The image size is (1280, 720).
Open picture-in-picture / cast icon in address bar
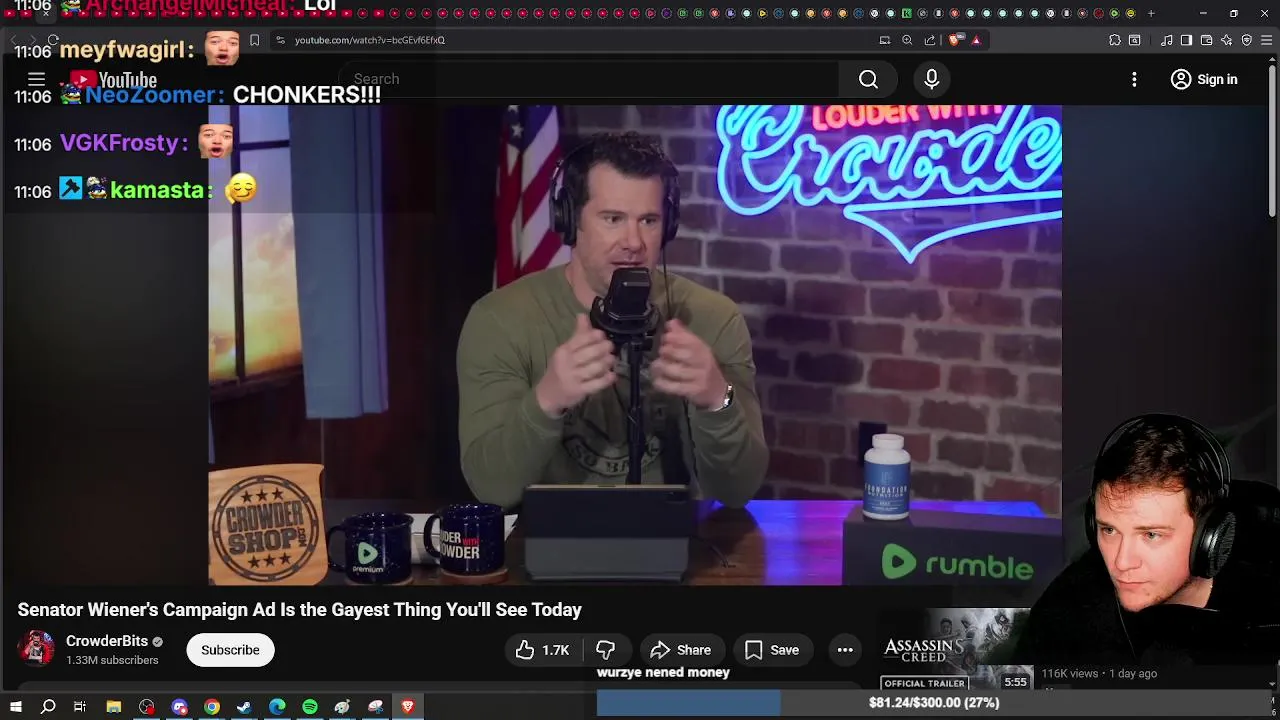point(885,40)
